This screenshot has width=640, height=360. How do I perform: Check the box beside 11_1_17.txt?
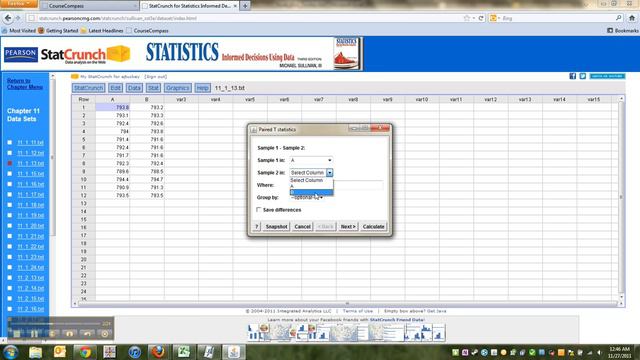tap(10, 194)
